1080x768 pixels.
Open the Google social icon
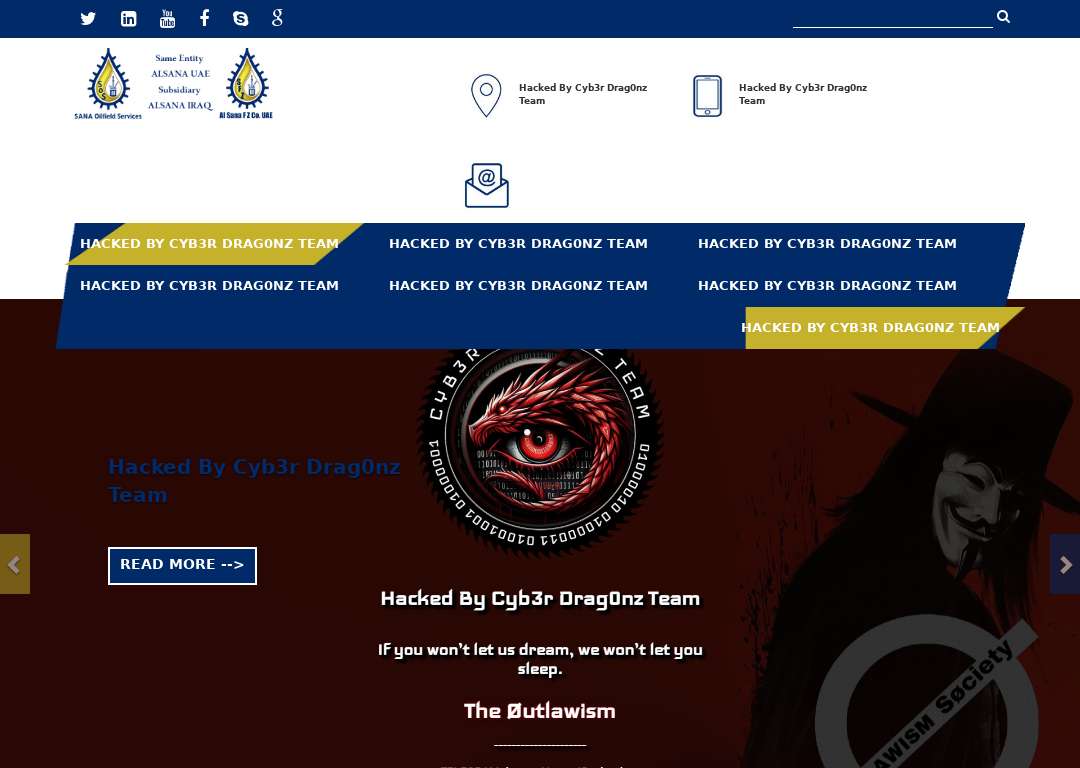[x=278, y=18]
